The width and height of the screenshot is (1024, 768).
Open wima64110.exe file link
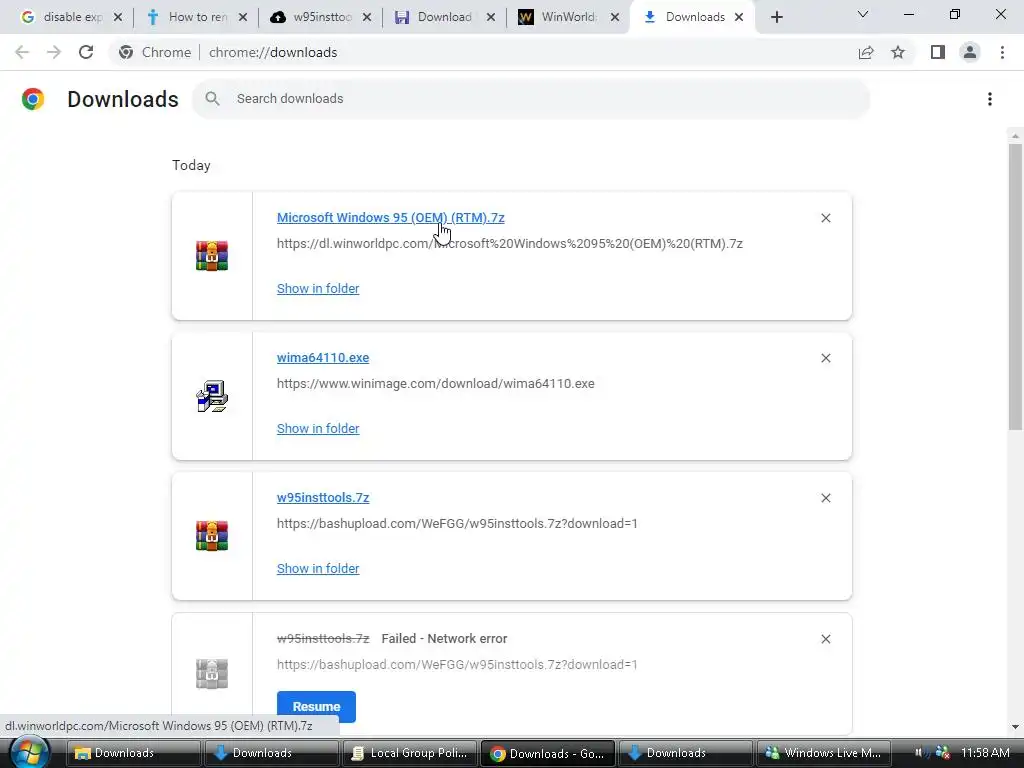323,357
